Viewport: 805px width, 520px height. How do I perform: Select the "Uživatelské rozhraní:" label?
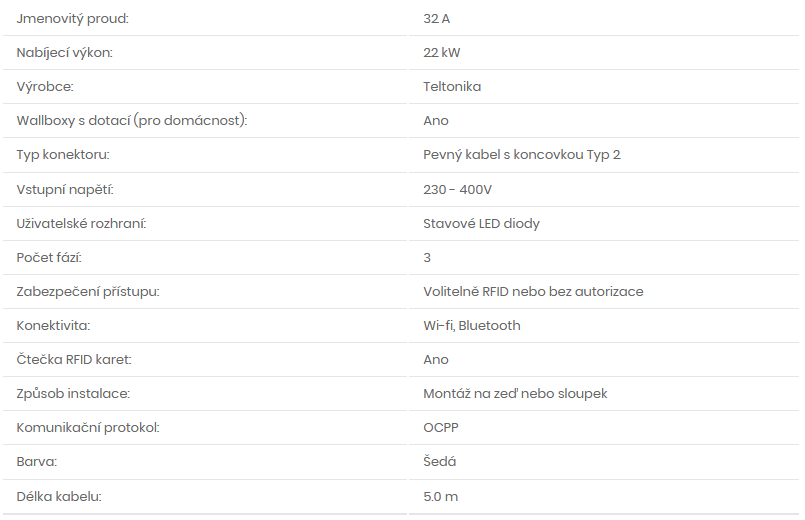82,223
